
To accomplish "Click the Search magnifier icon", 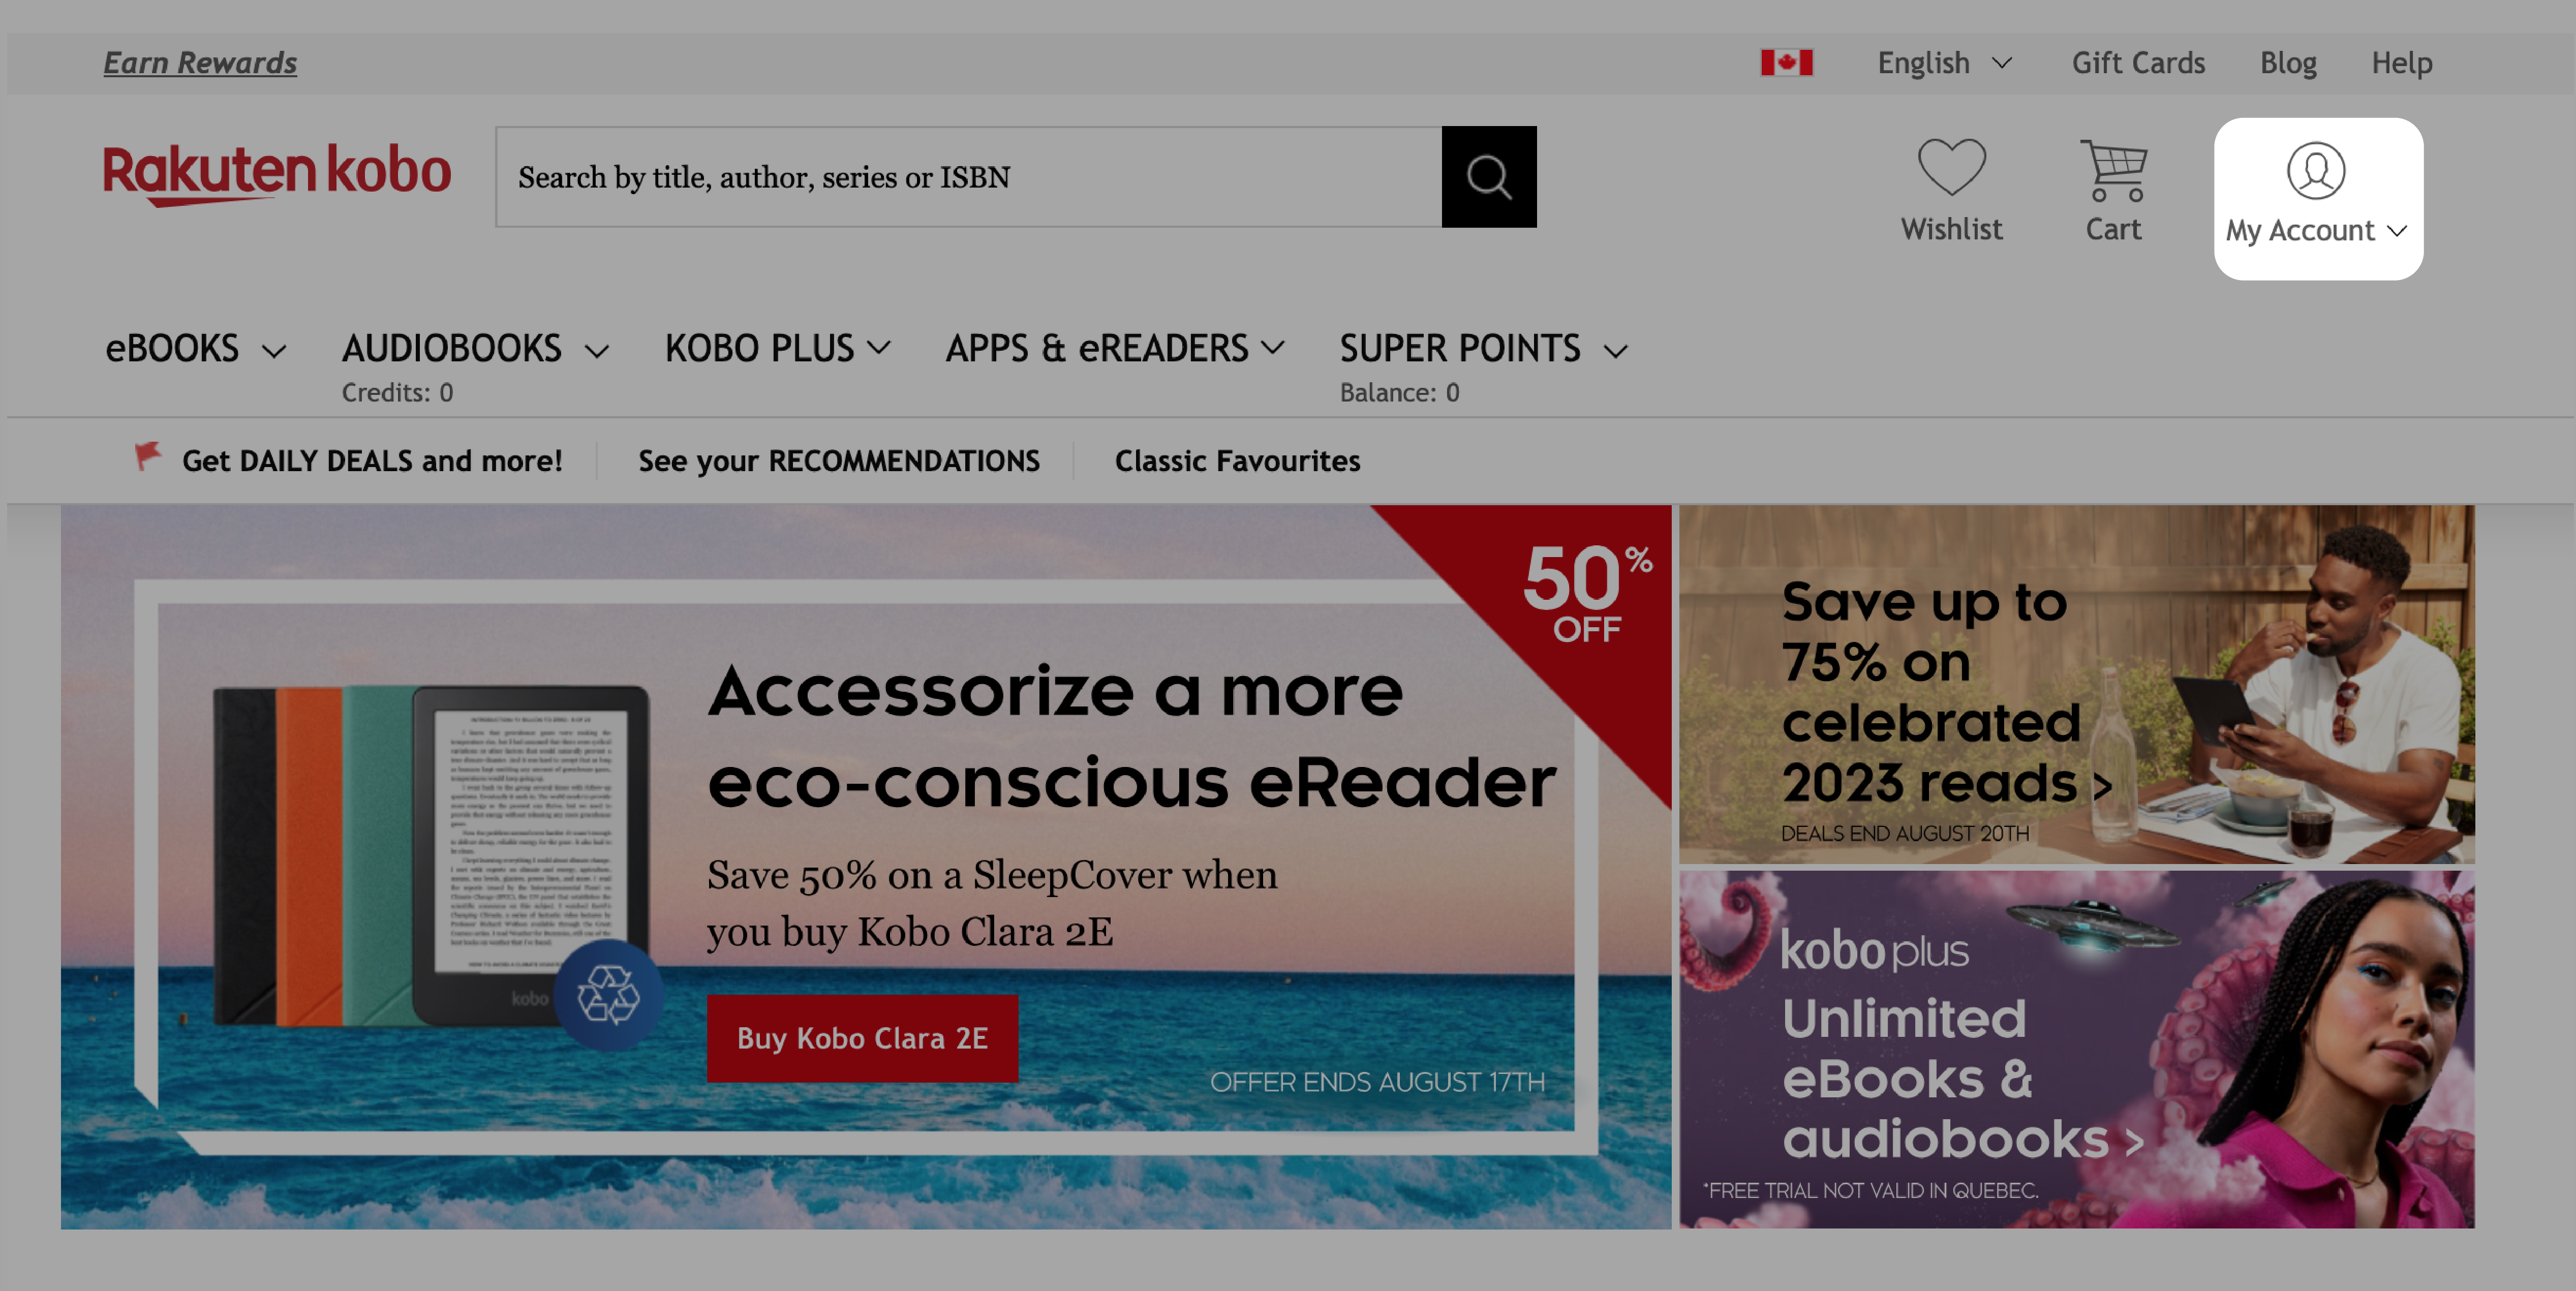I will coord(1490,176).
